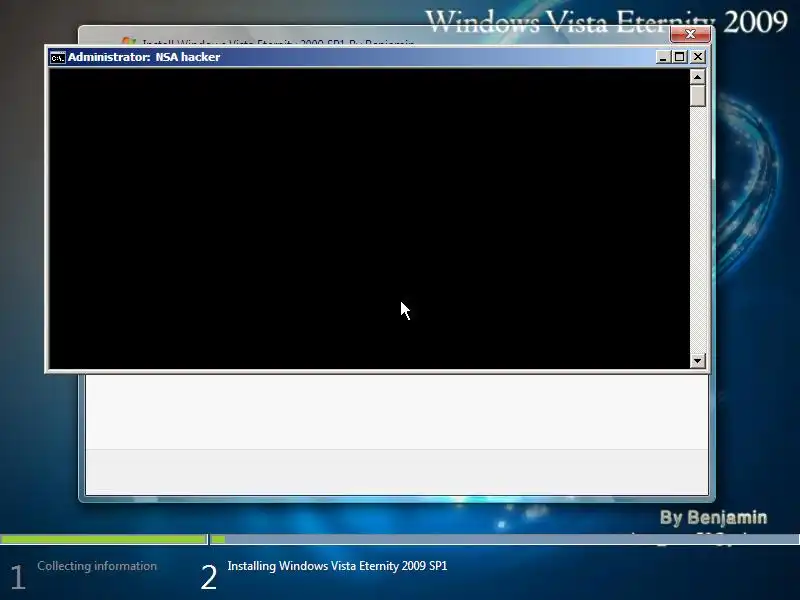Click the Installing Windows Vista Eternity 2009 SP1 label
Viewport: 800px width, 600px height.
point(337,566)
